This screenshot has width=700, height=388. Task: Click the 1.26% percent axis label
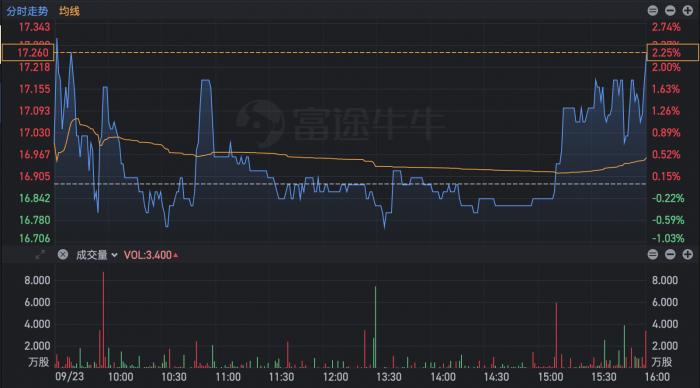pos(666,111)
